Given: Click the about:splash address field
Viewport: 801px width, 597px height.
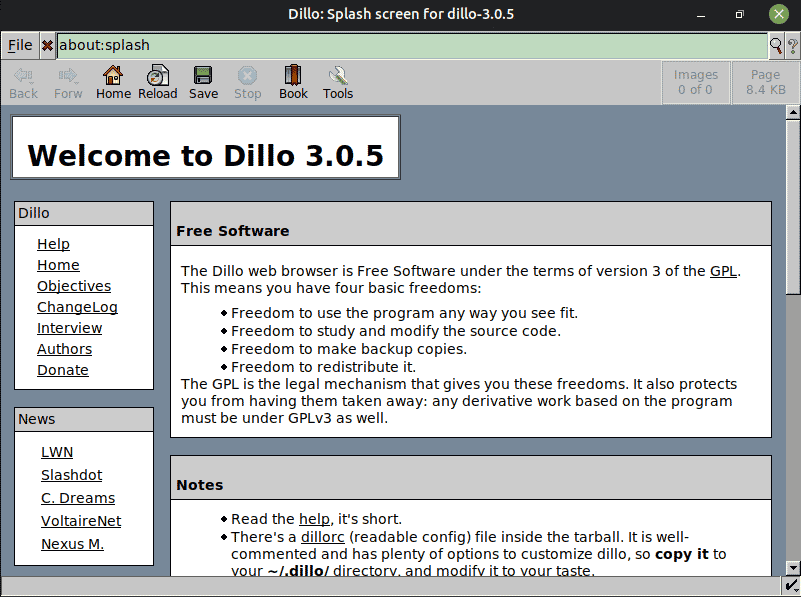Looking at the screenshot, I should (412, 45).
